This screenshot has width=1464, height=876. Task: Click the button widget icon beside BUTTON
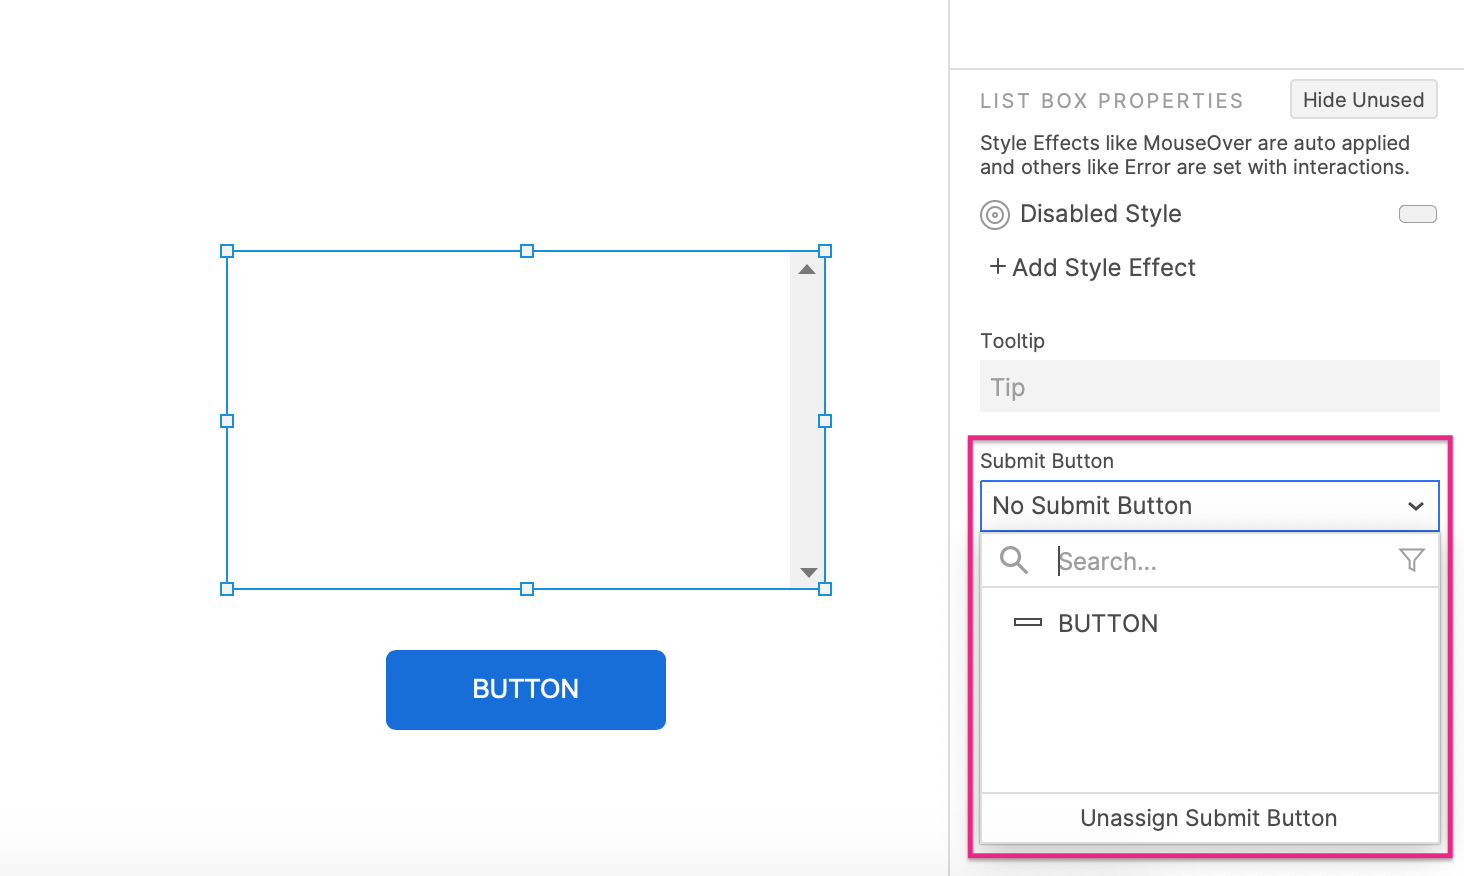click(x=1028, y=623)
